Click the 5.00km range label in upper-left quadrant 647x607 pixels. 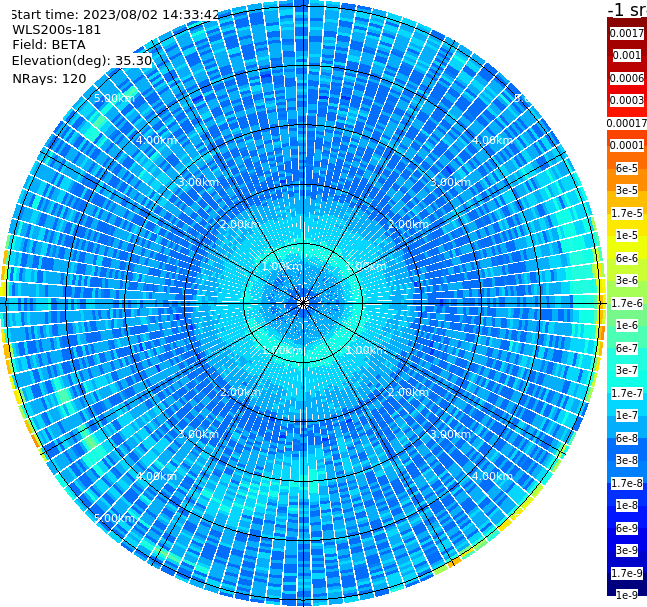114,98
